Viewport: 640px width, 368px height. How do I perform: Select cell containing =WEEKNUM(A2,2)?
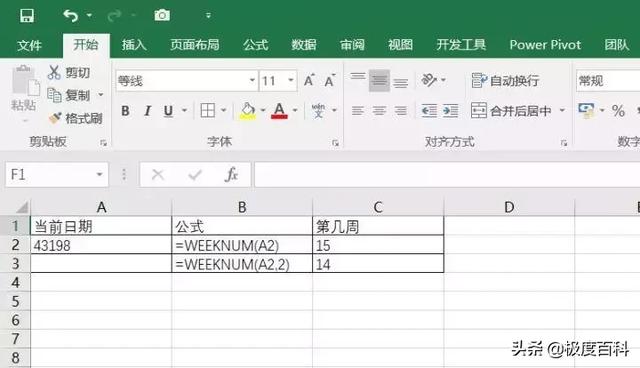click(242, 264)
